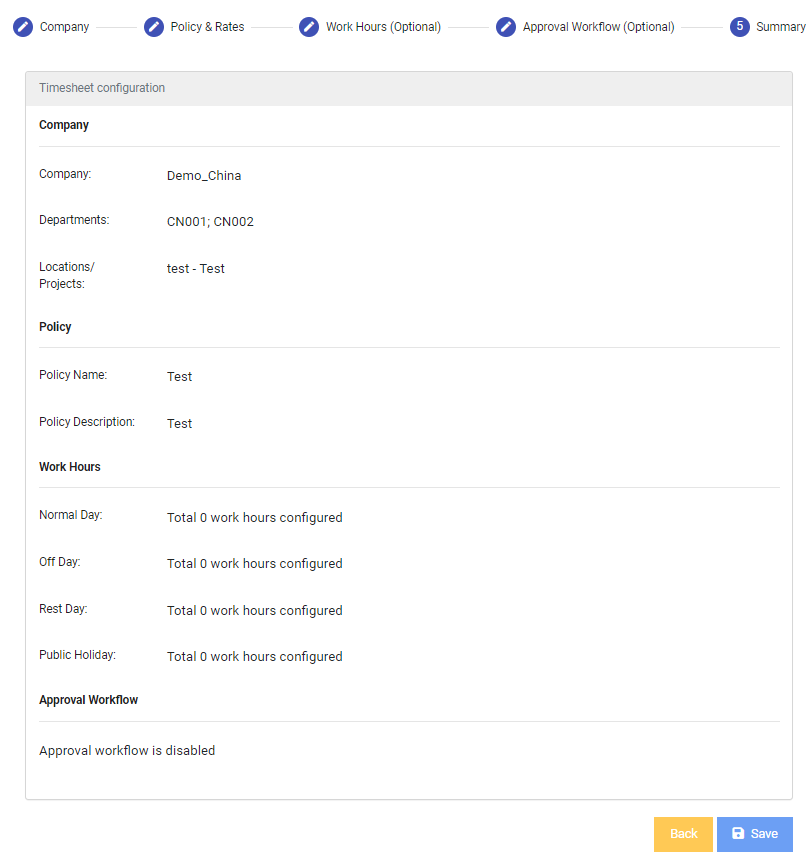The width and height of the screenshot is (811, 857).
Task: Go to the Policy & Rates step
Action: (x=207, y=27)
